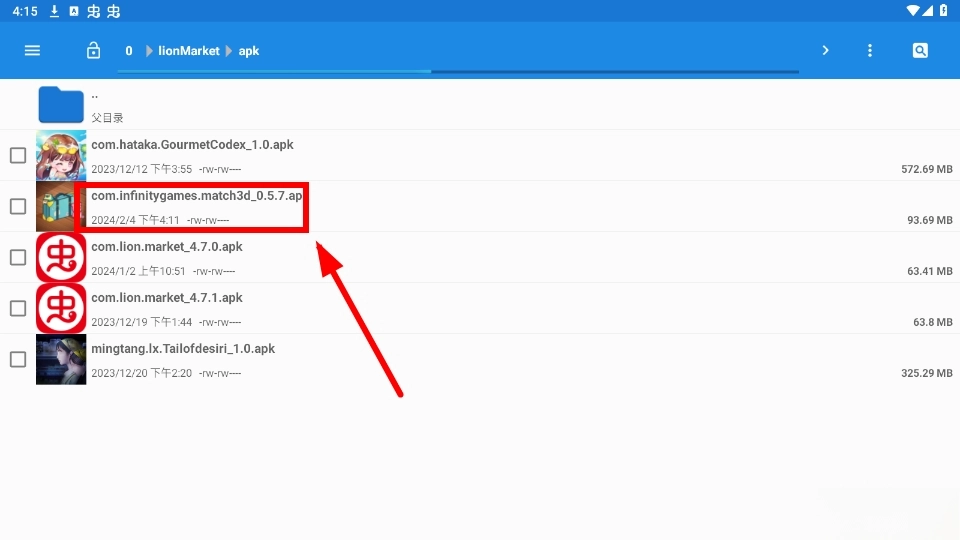The image size is (960, 540).
Task: Select checkbox for com.infinitygames.match3d apk
Action: click(18, 207)
